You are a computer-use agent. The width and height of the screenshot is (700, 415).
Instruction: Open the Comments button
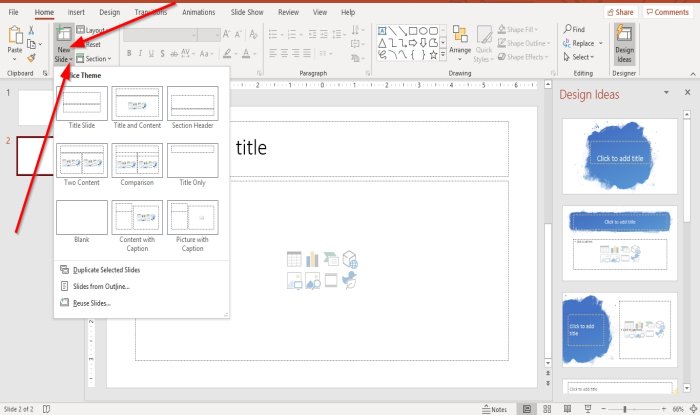[666, 12]
